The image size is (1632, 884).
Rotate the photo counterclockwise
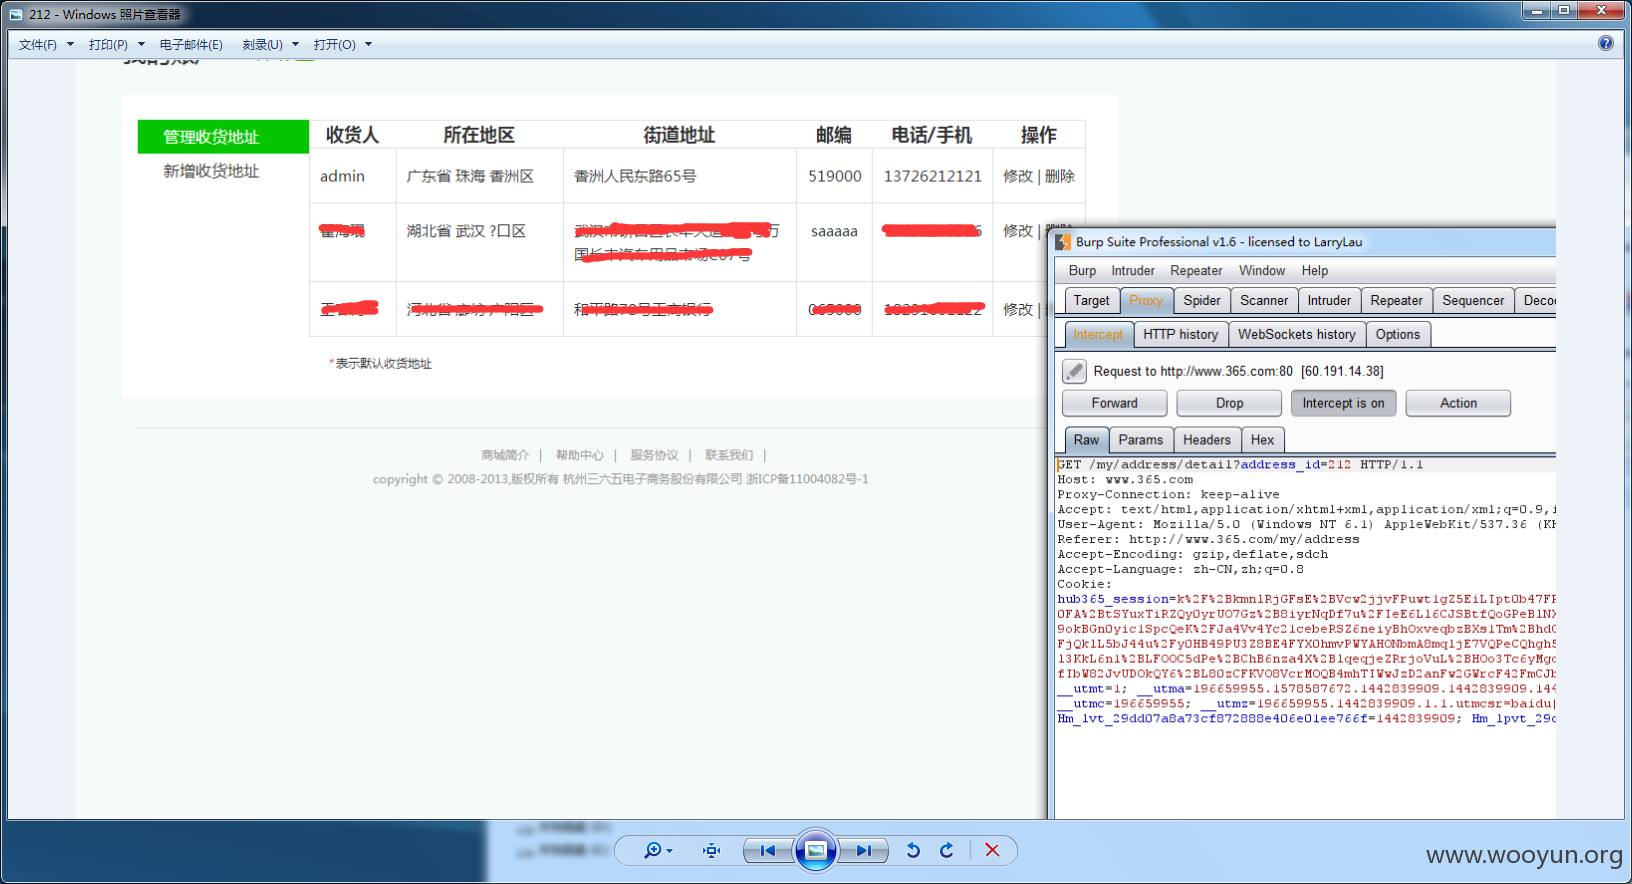tap(913, 851)
